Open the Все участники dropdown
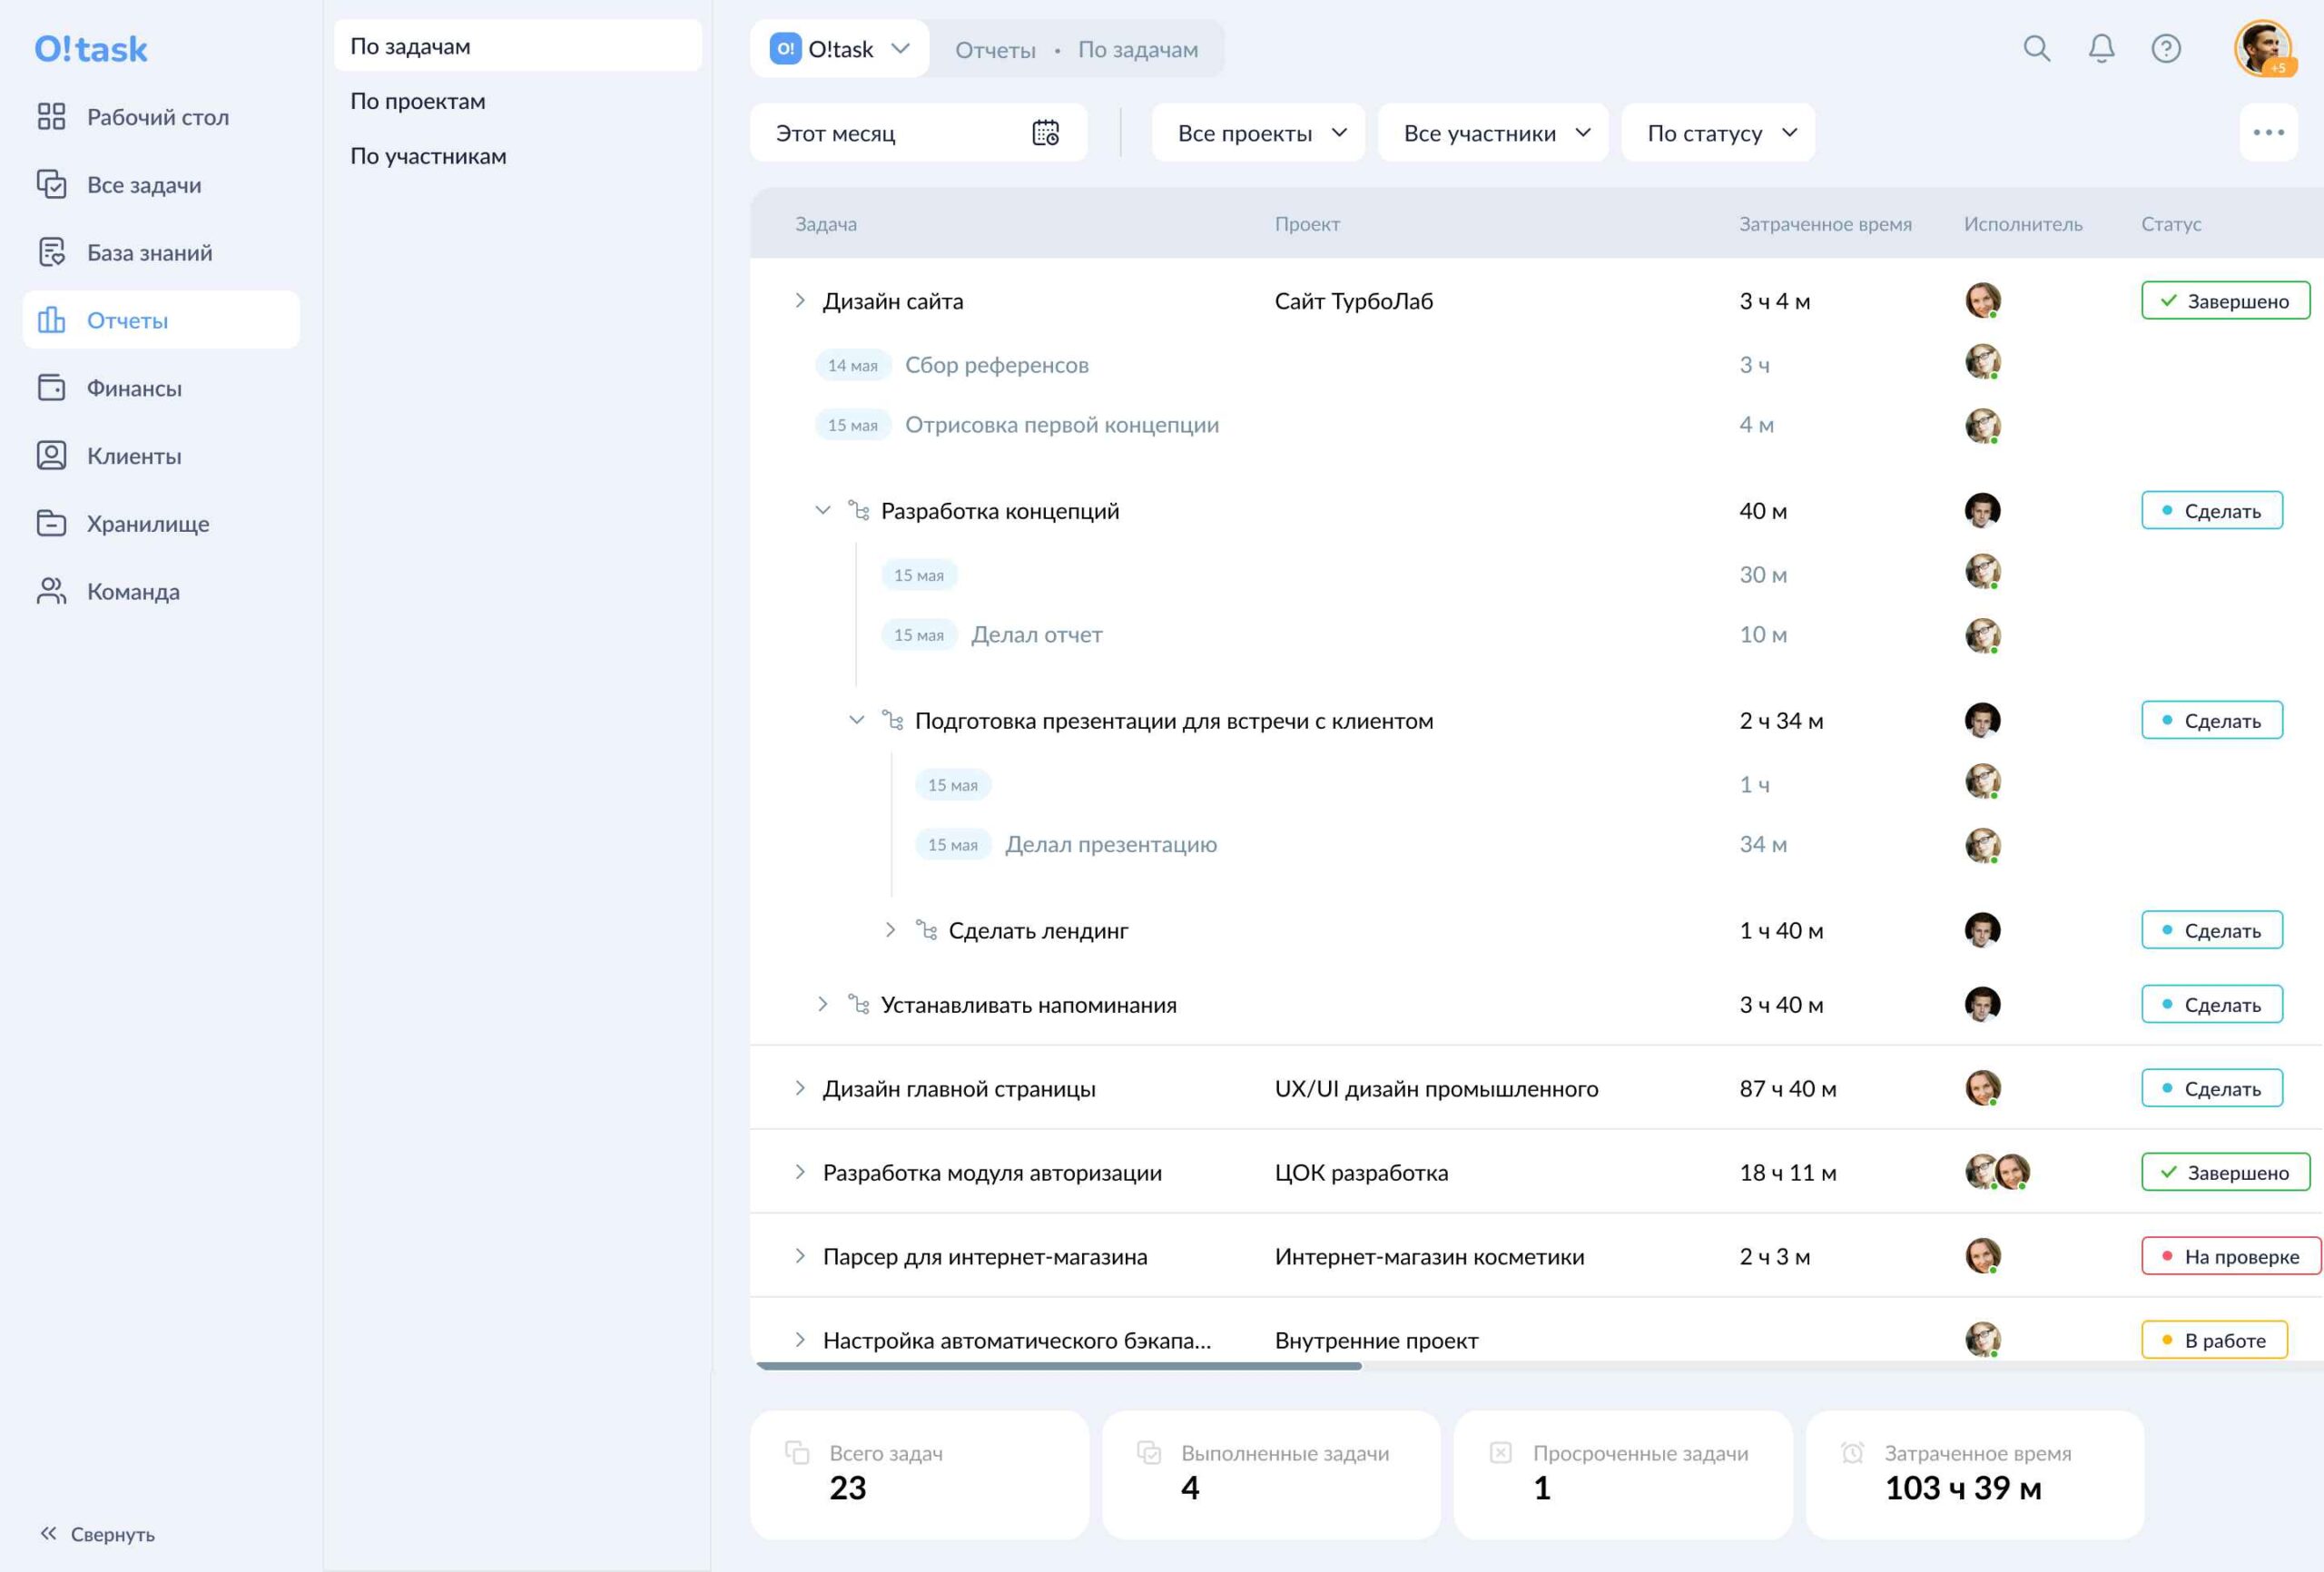2324x1572 pixels. click(1493, 132)
